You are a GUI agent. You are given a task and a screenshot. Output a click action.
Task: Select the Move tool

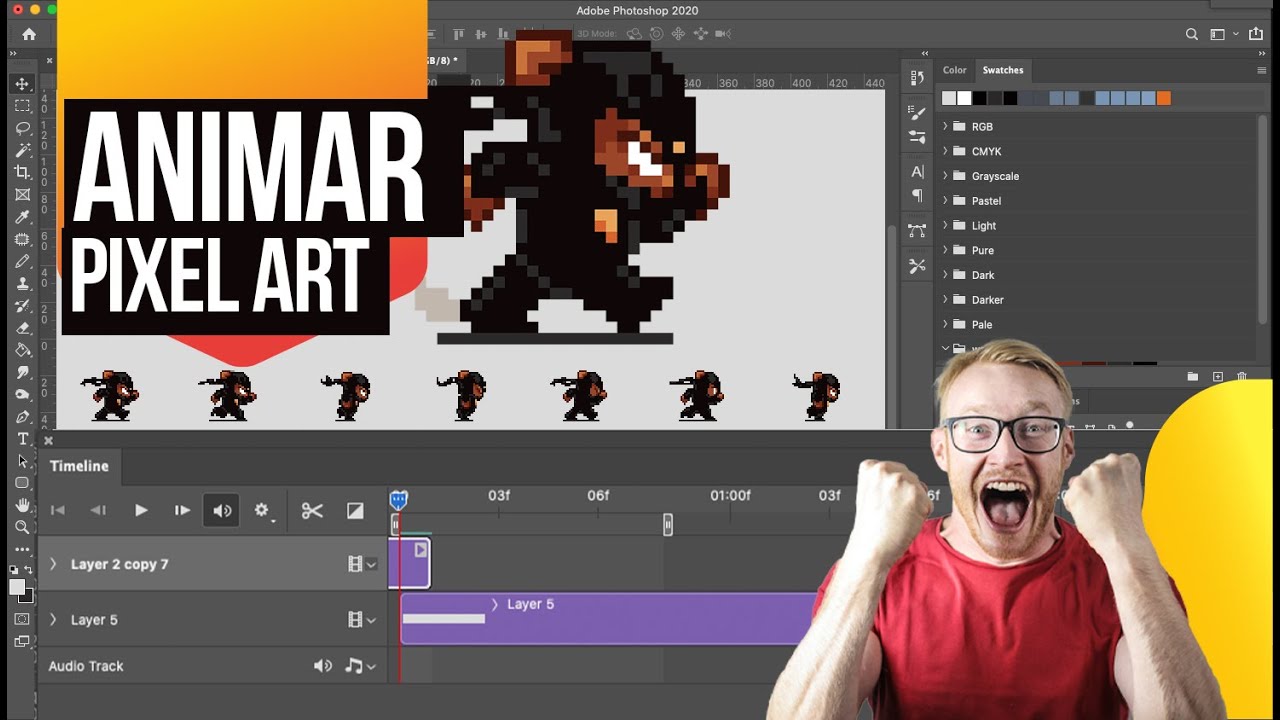pyautogui.click(x=22, y=84)
